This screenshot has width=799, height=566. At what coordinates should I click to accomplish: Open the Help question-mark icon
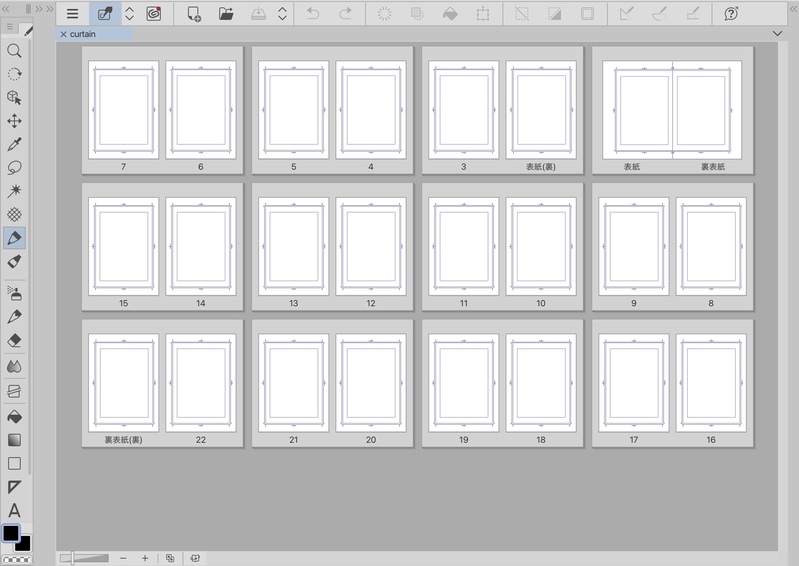coord(731,14)
